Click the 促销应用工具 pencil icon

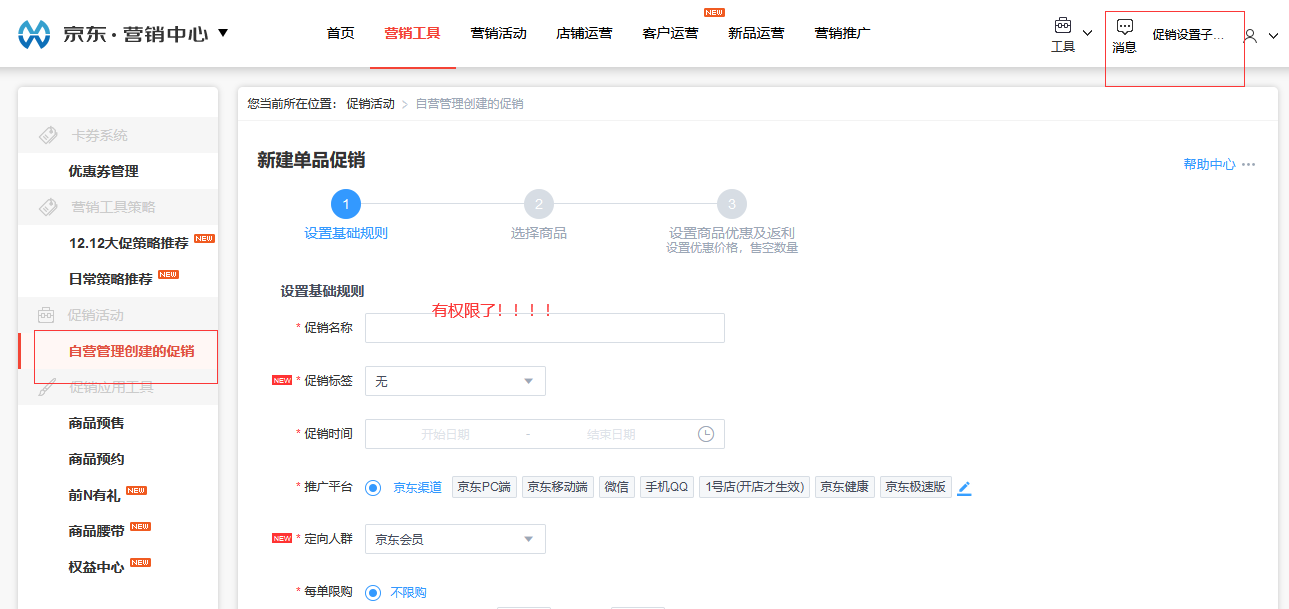[x=47, y=388]
